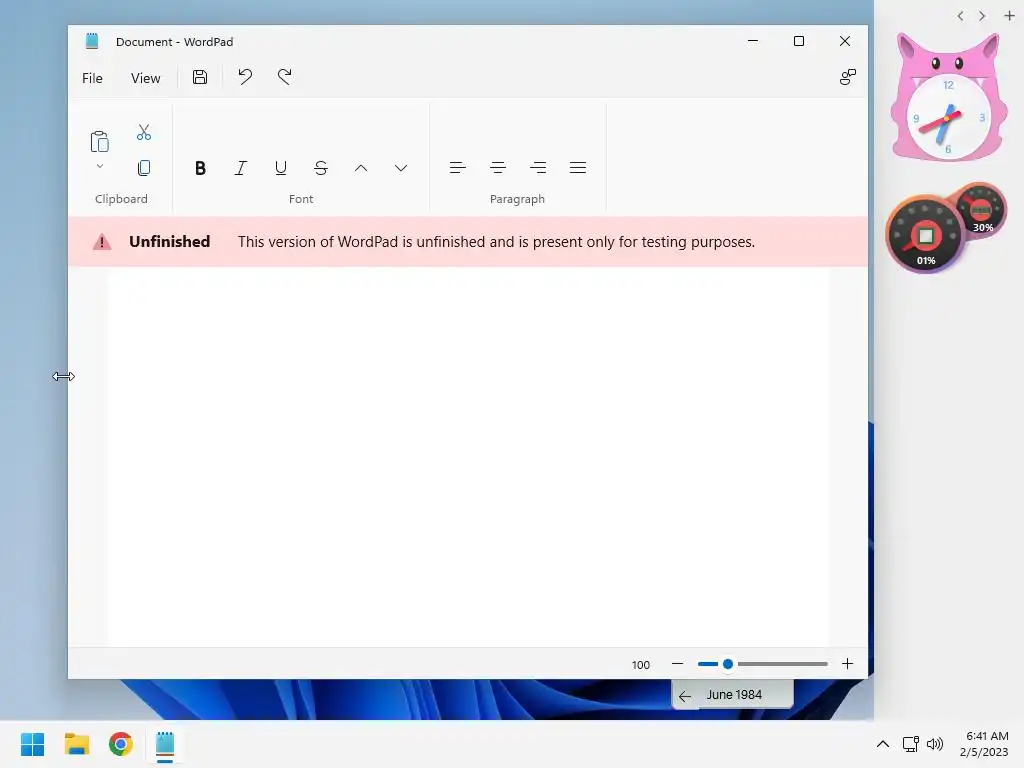Click the zoom slider handle
Screen dimensions: 1024x768
[728, 664]
